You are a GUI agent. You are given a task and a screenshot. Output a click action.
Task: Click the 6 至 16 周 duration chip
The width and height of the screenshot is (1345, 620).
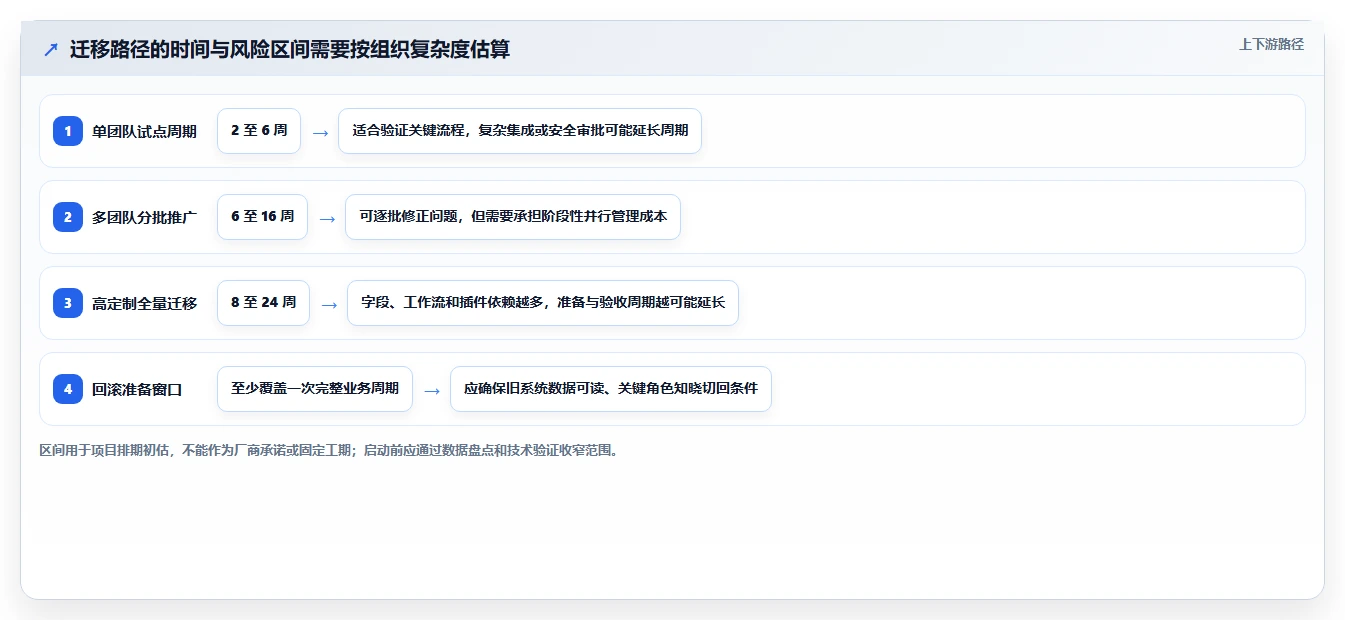(262, 217)
